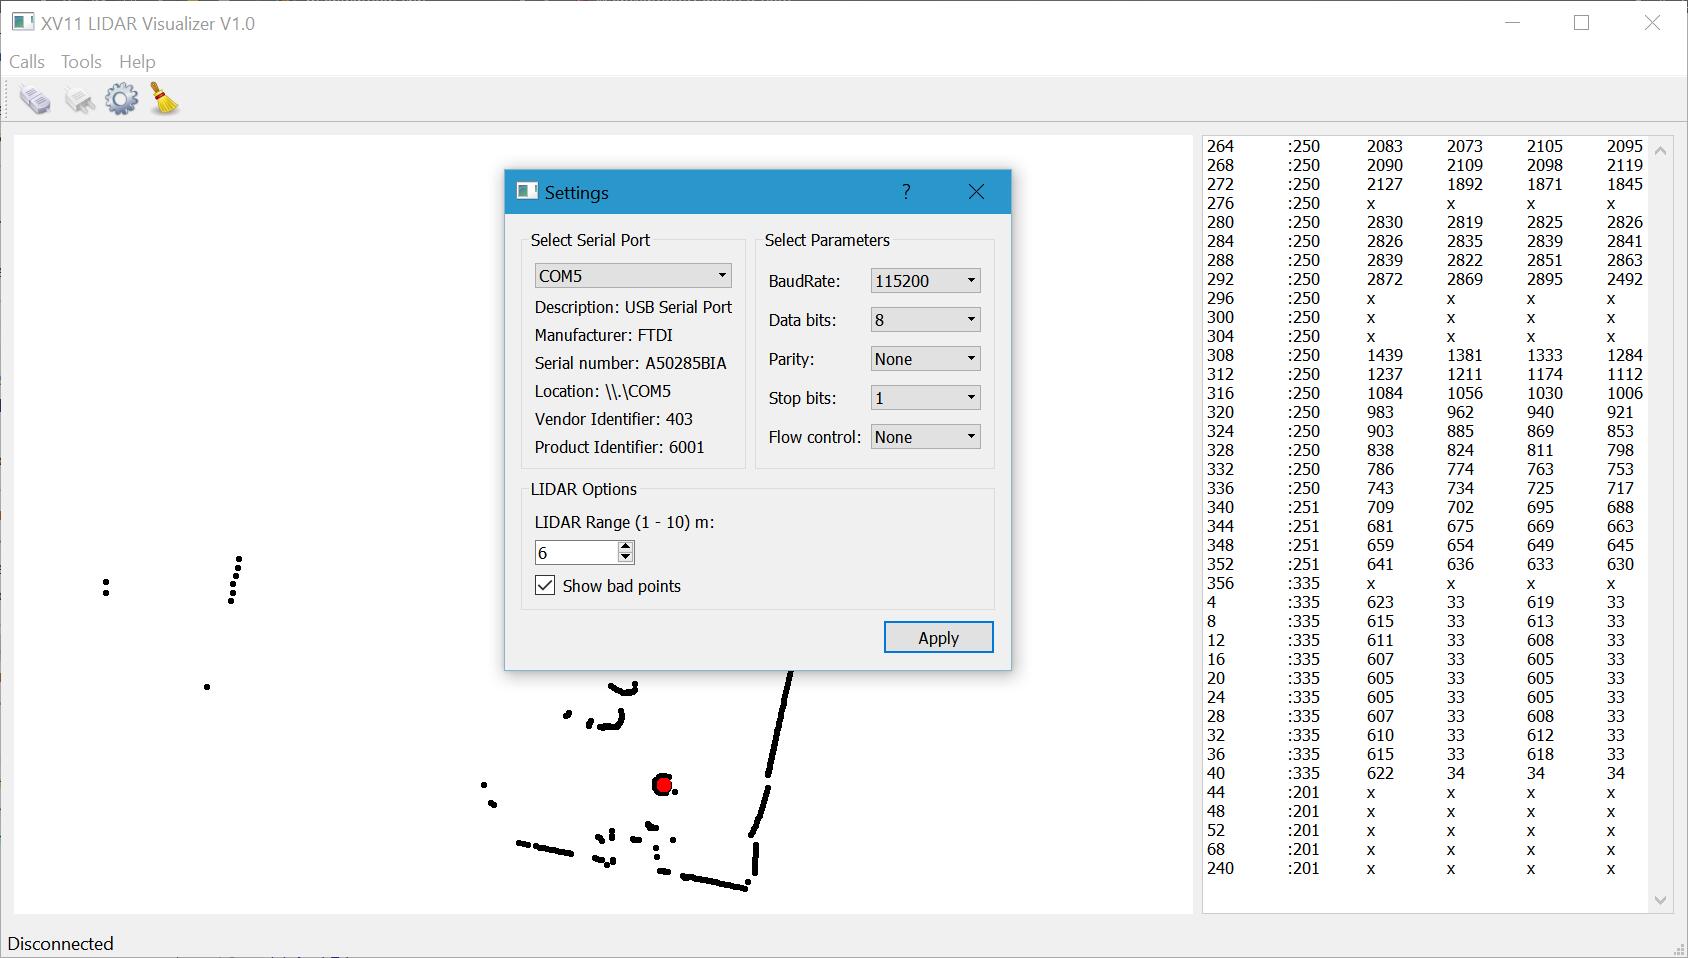
Task: Click the Vendor Identifier: 403 text
Action: click(x=613, y=419)
